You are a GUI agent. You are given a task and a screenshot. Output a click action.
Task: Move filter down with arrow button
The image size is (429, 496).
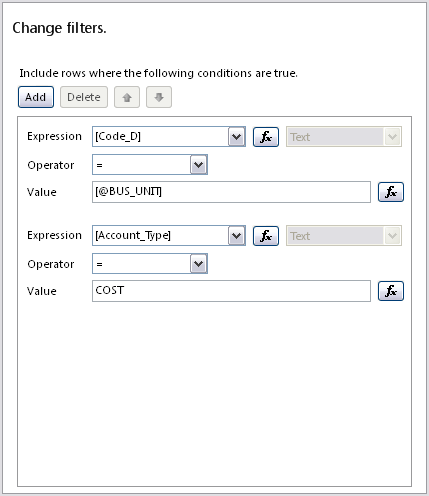(159, 97)
